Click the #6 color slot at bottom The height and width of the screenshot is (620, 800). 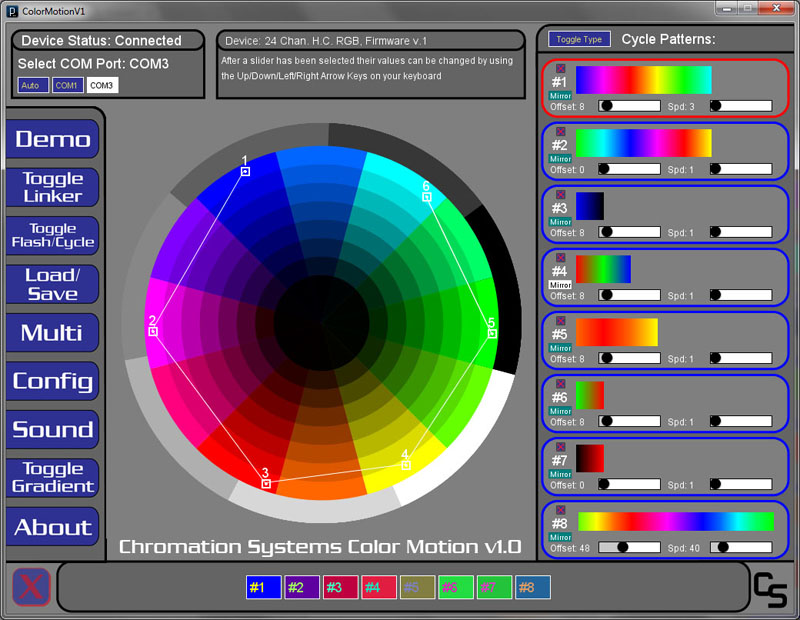click(456, 587)
